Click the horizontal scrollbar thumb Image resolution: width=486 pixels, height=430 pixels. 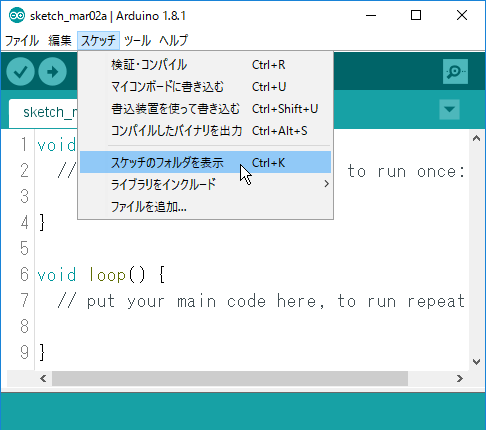[230, 378]
